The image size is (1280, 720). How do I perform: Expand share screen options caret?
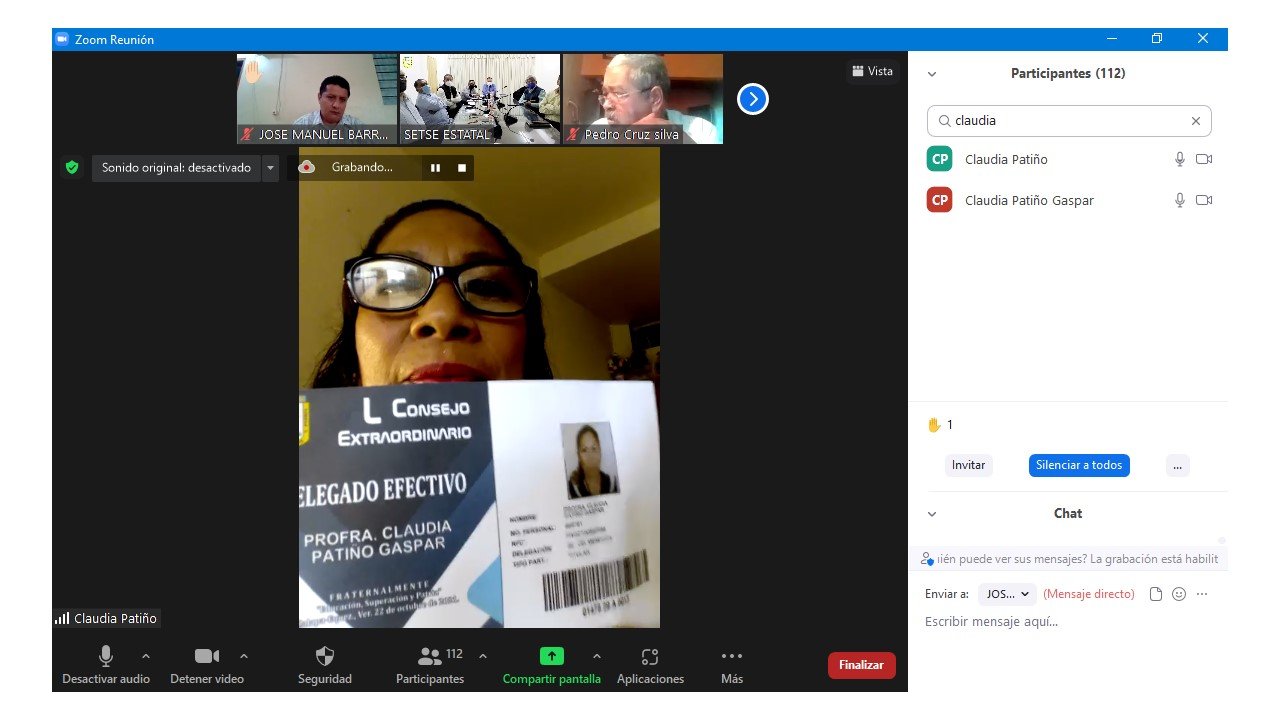[597, 656]
